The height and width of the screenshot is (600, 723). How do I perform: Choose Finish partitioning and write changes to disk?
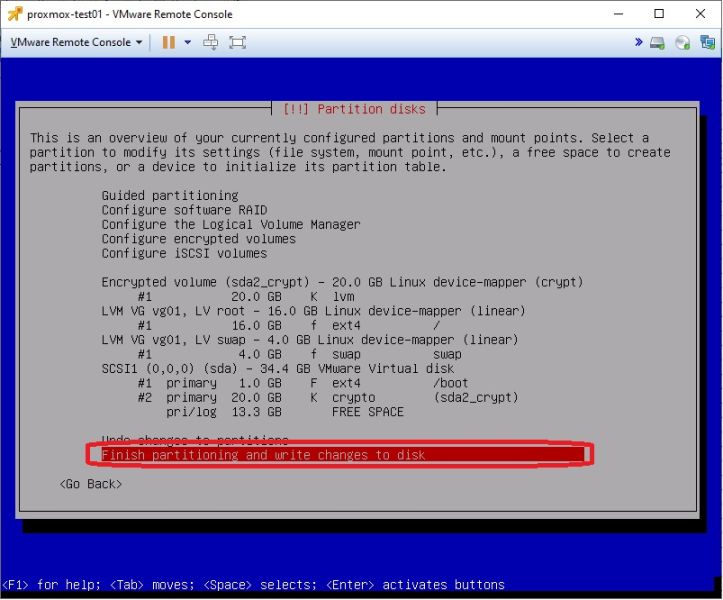(x=343, y=455)
